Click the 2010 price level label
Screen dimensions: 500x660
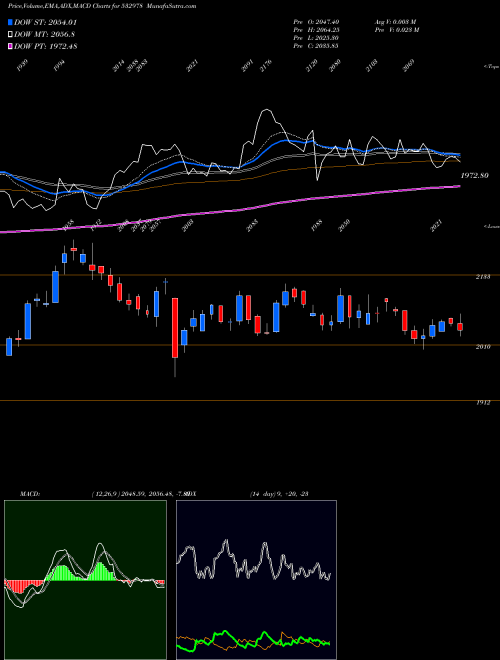[483, 347]
